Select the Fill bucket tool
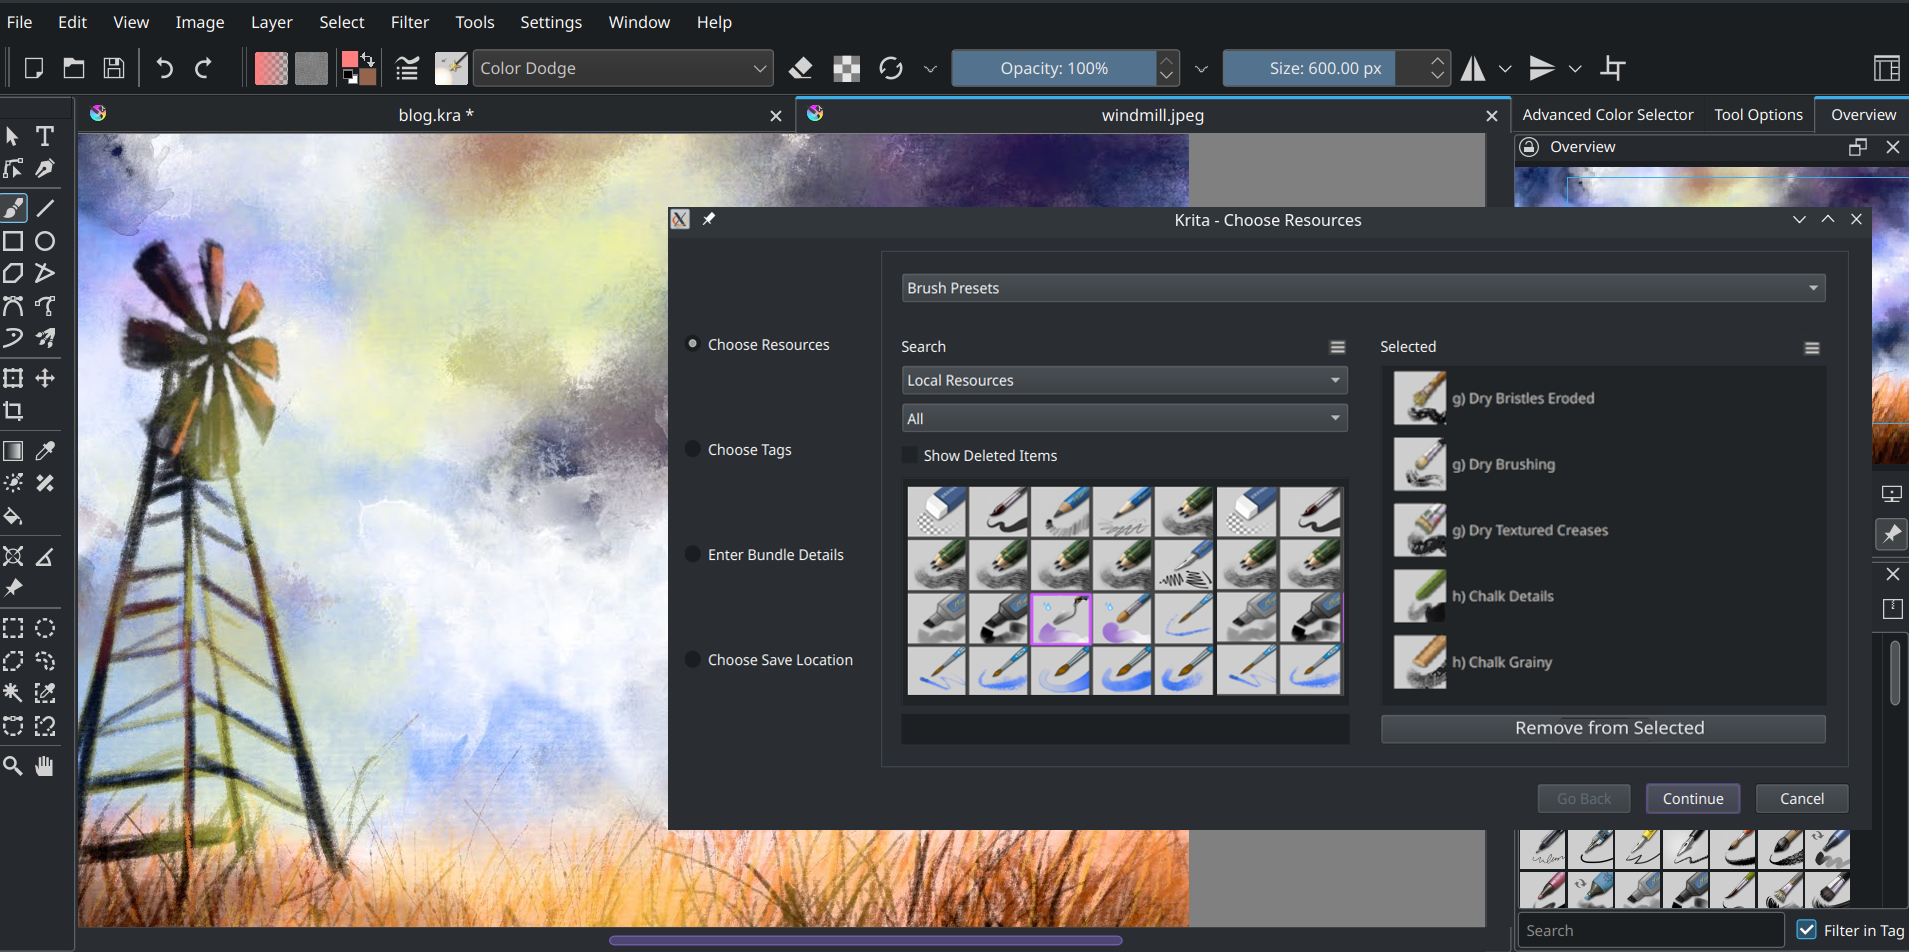The width and height of the screenshot is (1909, 952). pos(13,516)
